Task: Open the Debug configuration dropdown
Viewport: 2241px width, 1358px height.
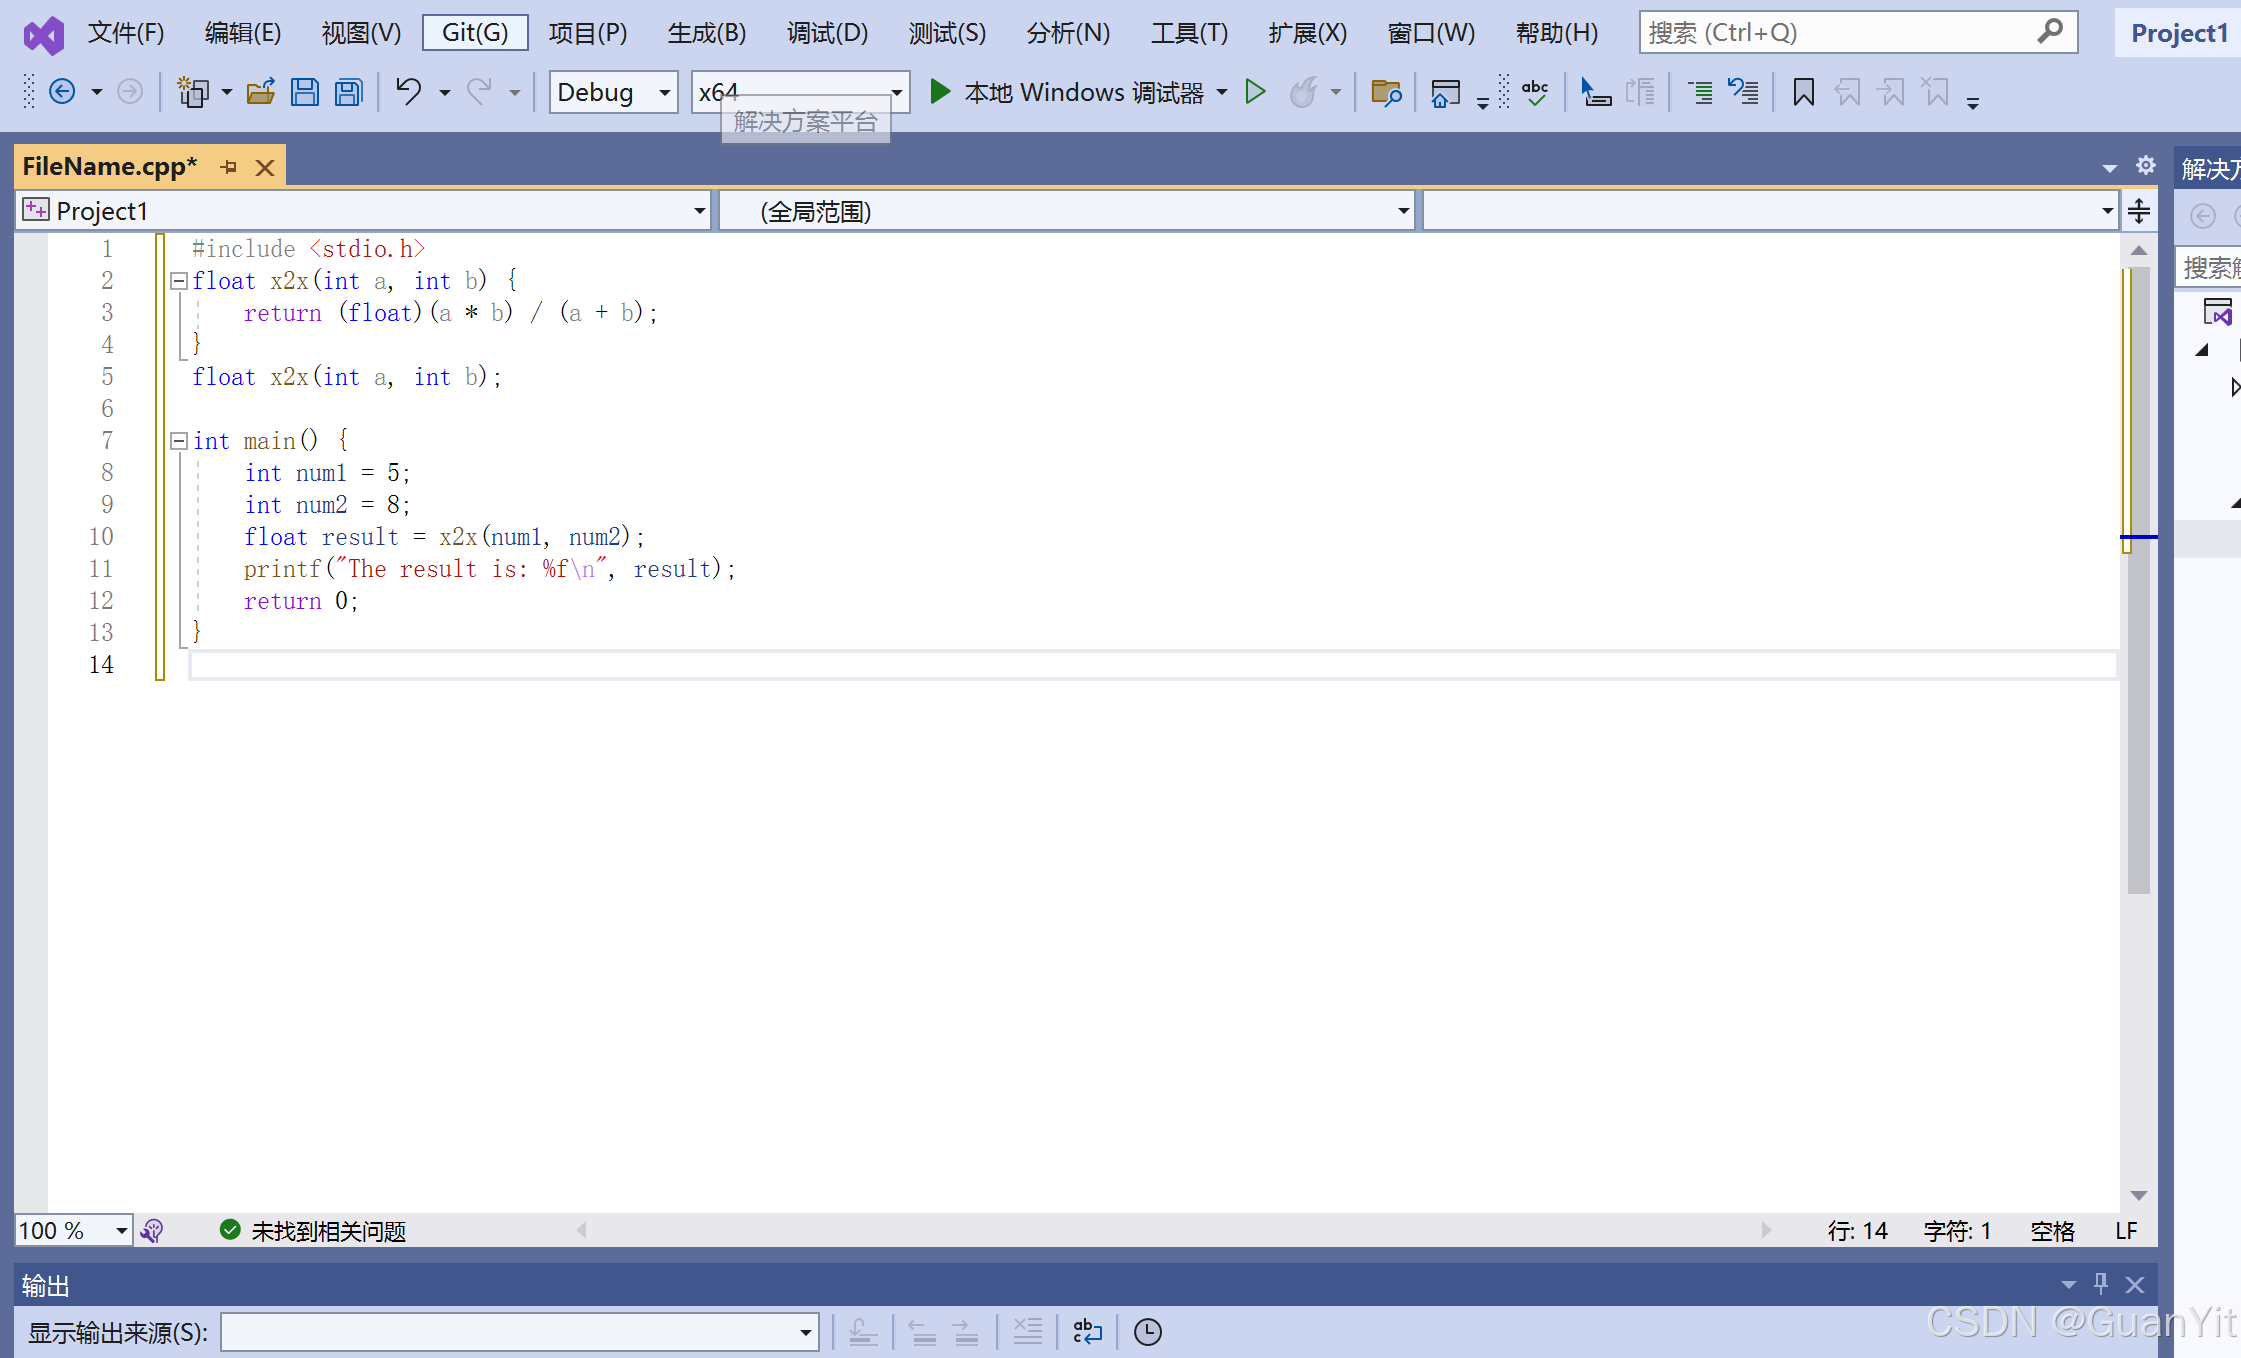Action: pos(664,93)
